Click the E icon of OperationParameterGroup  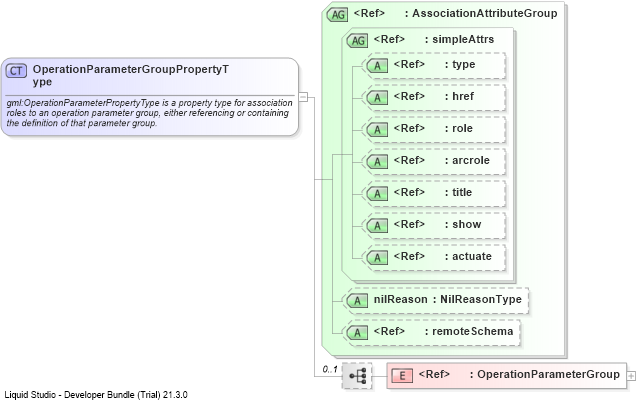[x=402, y=376]
